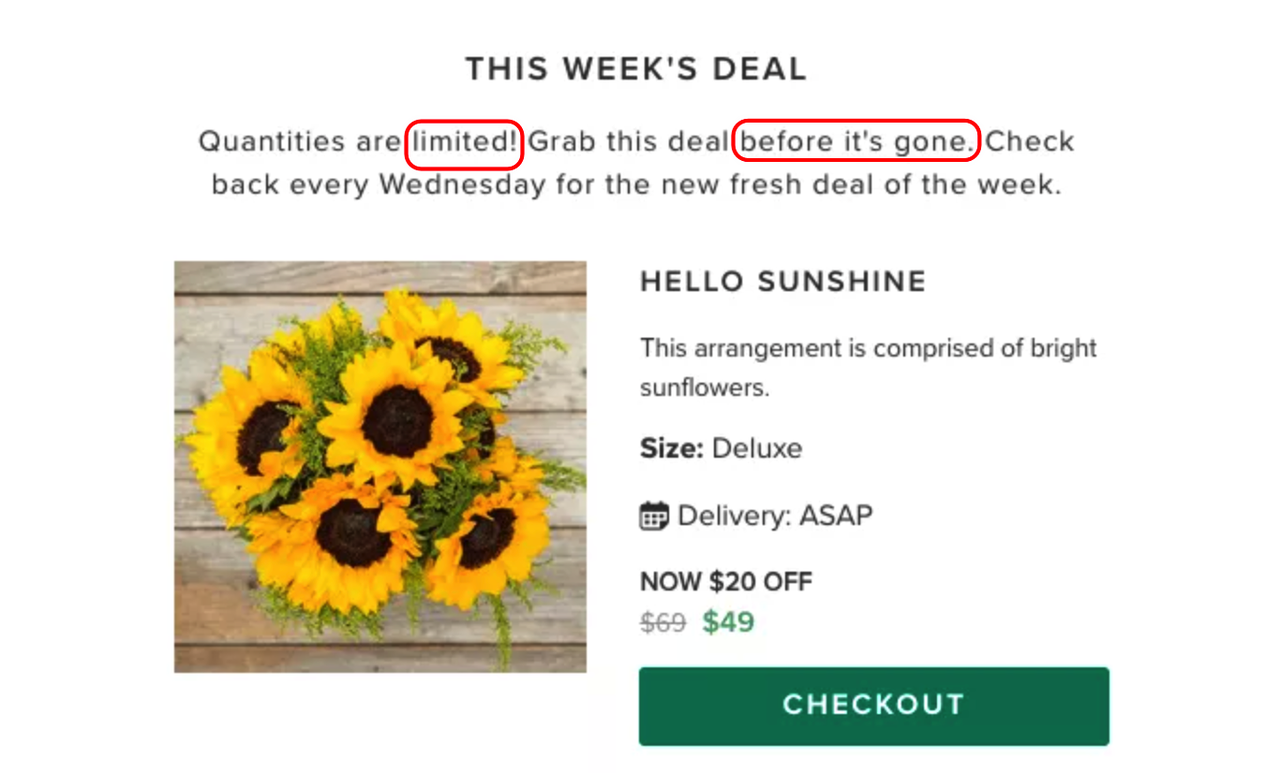Click the word Deluxe next to Size

(757, 448)
